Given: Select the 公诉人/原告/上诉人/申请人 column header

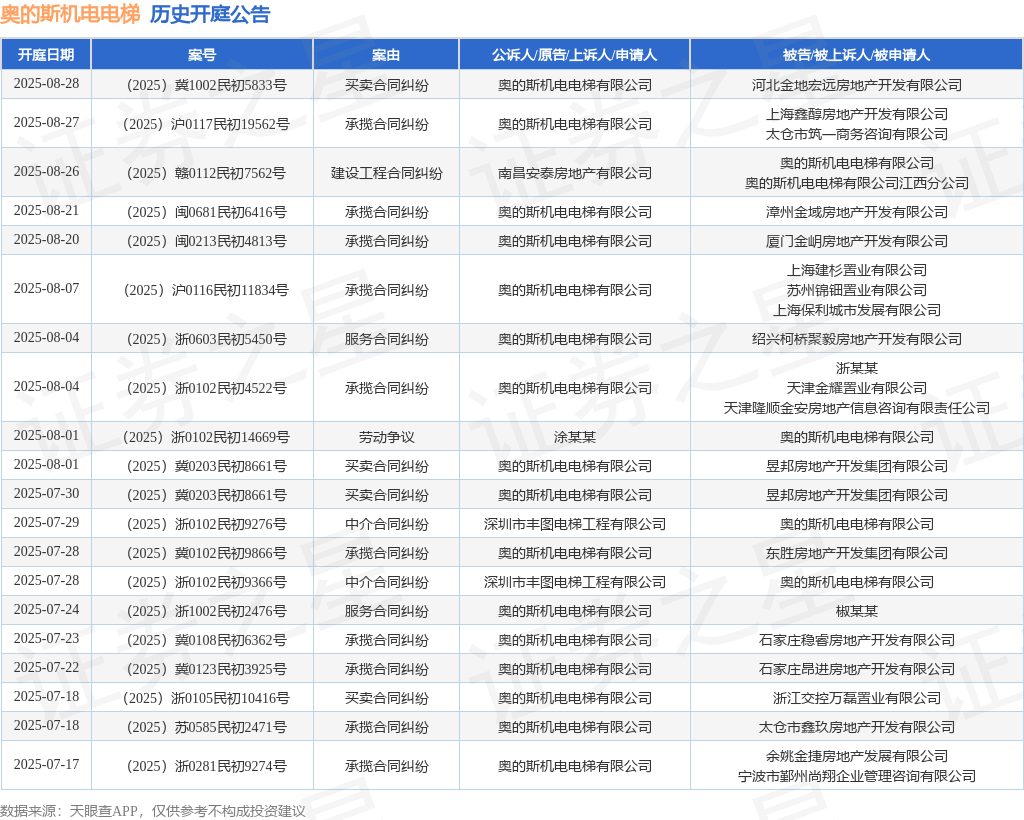Looking at the screenshot, I should tap(575, 55).
